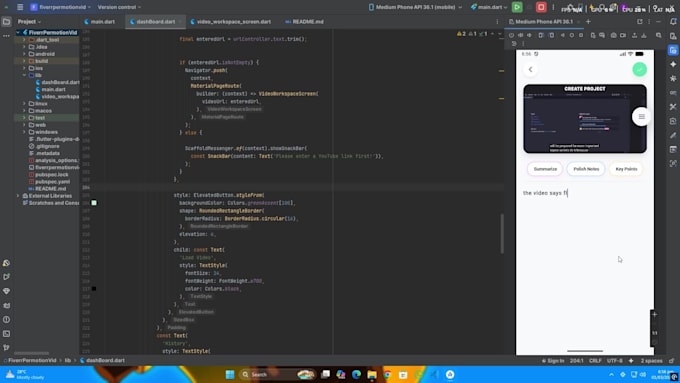Click the lib breadcrumb in the navigation bar
Image resolution: width=680 pixels, height=383 pixels.
(68, 360)
